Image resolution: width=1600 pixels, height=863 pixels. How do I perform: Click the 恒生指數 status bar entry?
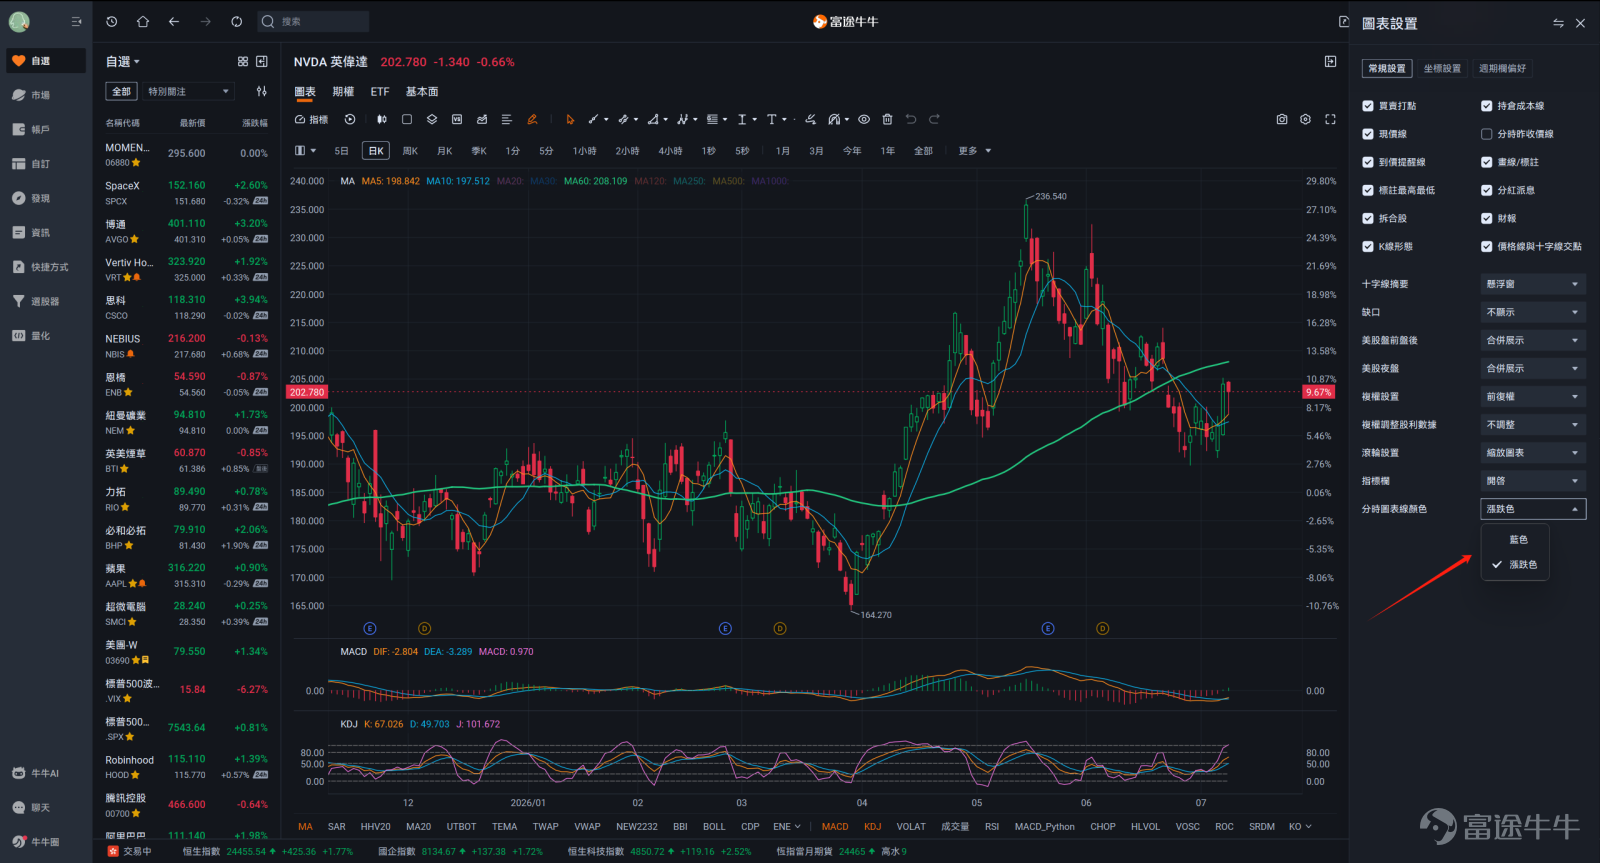[x=267, y=852]
